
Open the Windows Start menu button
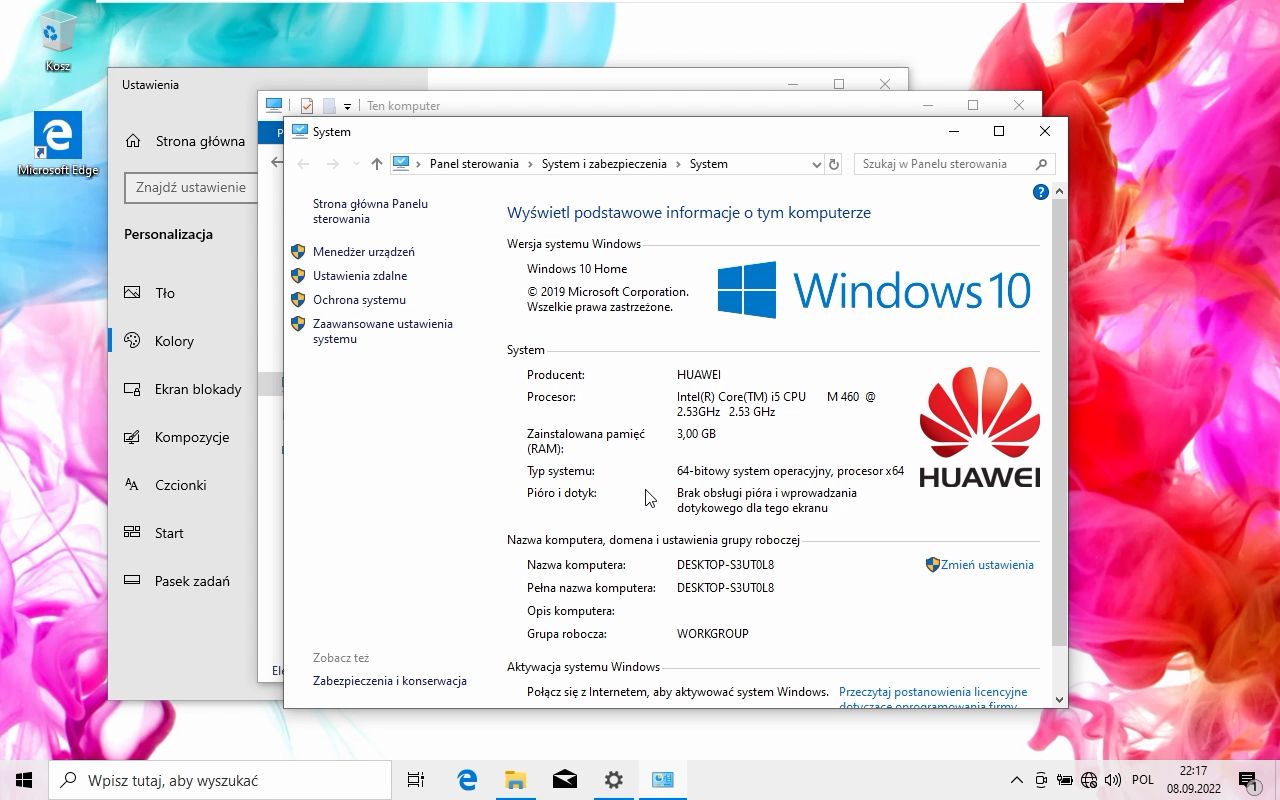24,780
